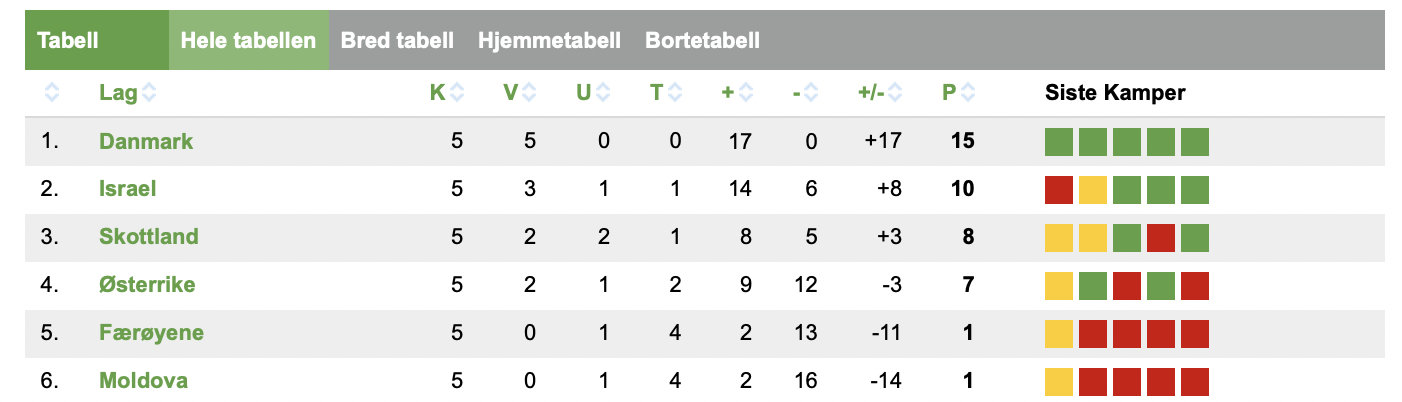Open the Hjemmetabell tab

click(x=549, y=41)
